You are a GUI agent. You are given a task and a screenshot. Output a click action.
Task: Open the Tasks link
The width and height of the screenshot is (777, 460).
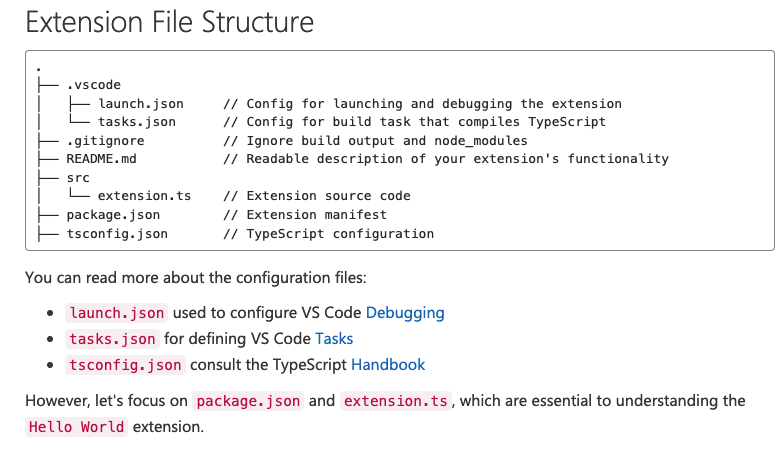click(x=334, y=338)
